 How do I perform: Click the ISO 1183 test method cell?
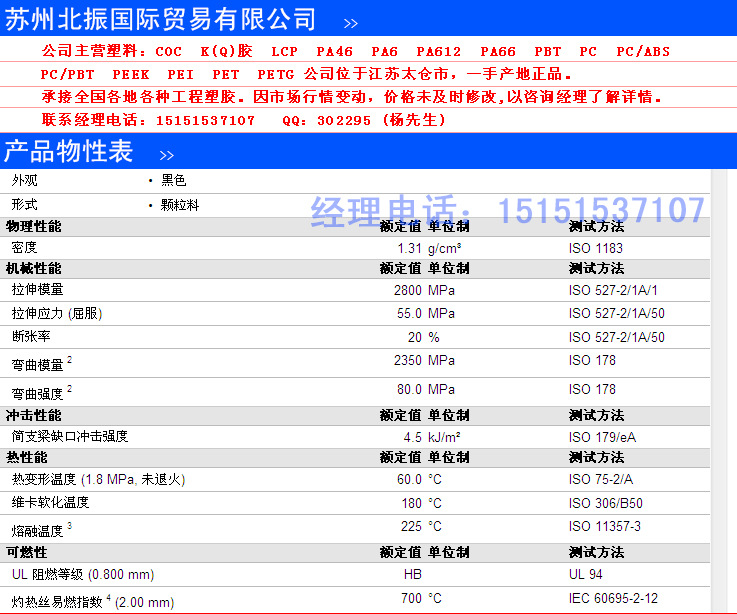click(x=595, y=248)
